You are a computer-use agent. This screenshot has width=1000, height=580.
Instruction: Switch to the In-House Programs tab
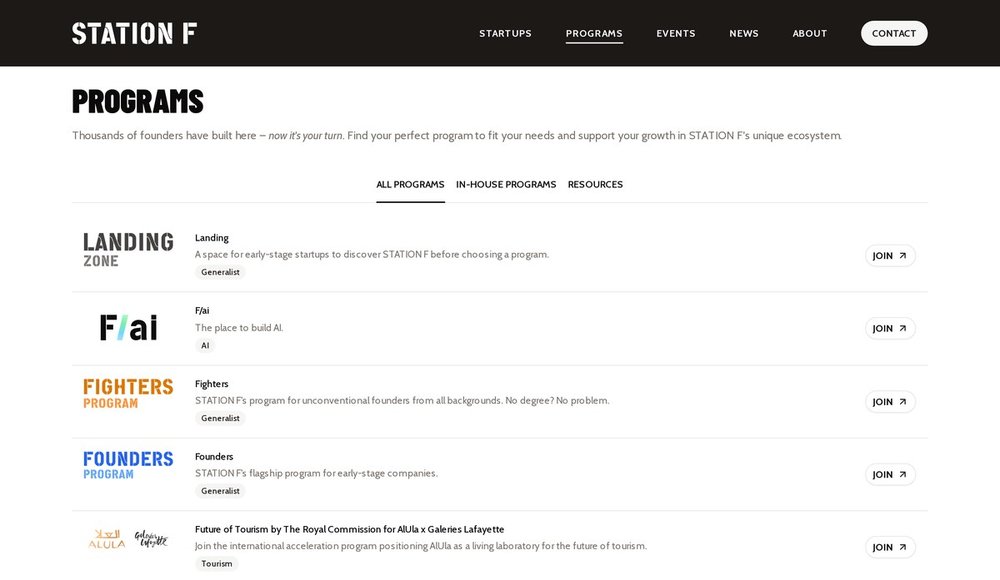coord(506,184)
